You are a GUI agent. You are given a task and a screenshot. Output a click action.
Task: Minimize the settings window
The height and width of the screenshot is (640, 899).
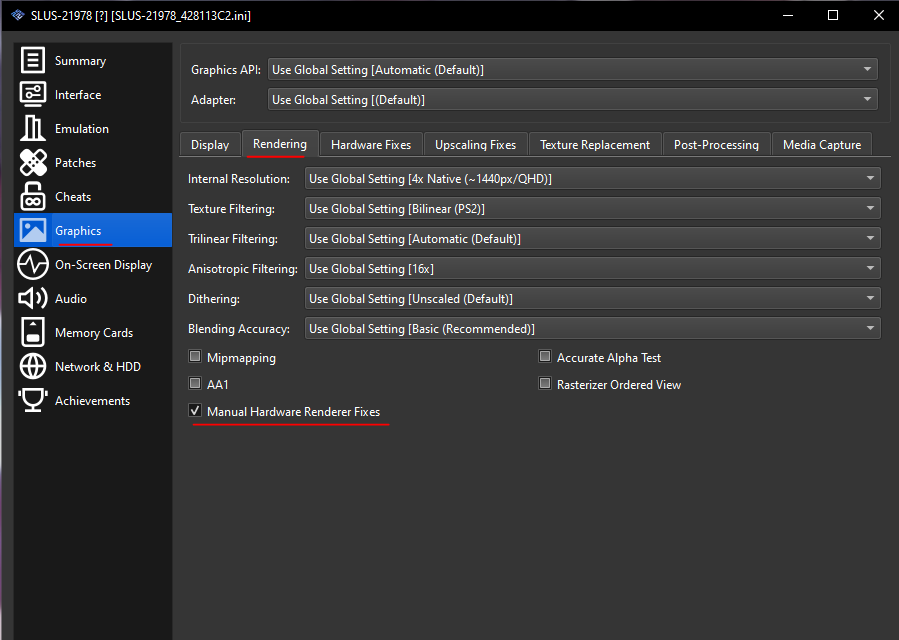pos(788,15)
